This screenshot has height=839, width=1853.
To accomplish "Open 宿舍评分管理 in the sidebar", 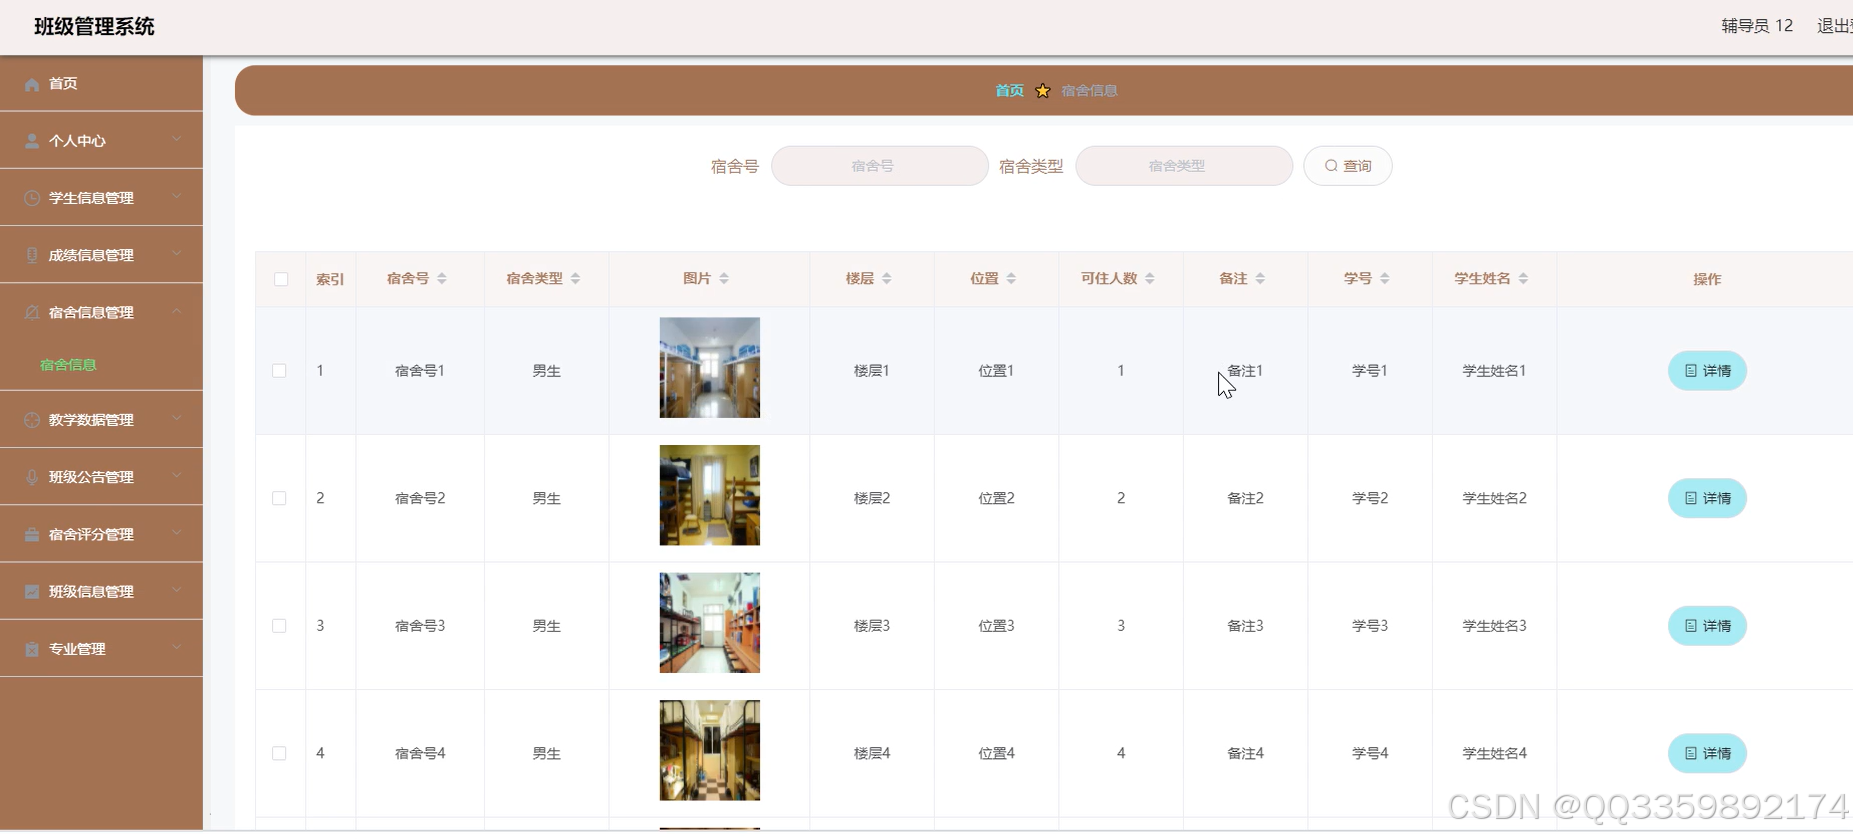I will (101, 534).
